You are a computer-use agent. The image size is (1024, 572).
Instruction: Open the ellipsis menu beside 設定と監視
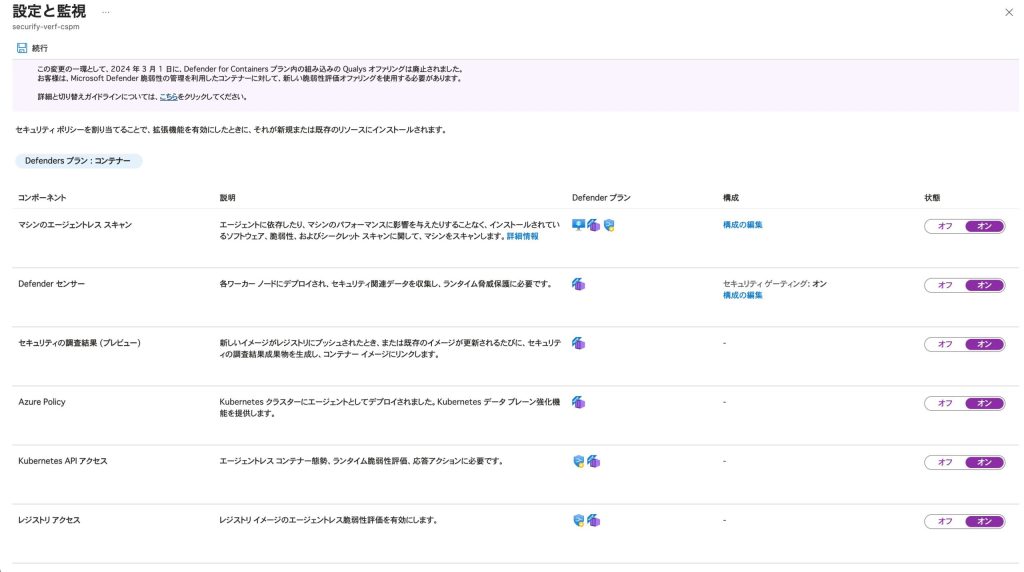(x=106, y=12)
